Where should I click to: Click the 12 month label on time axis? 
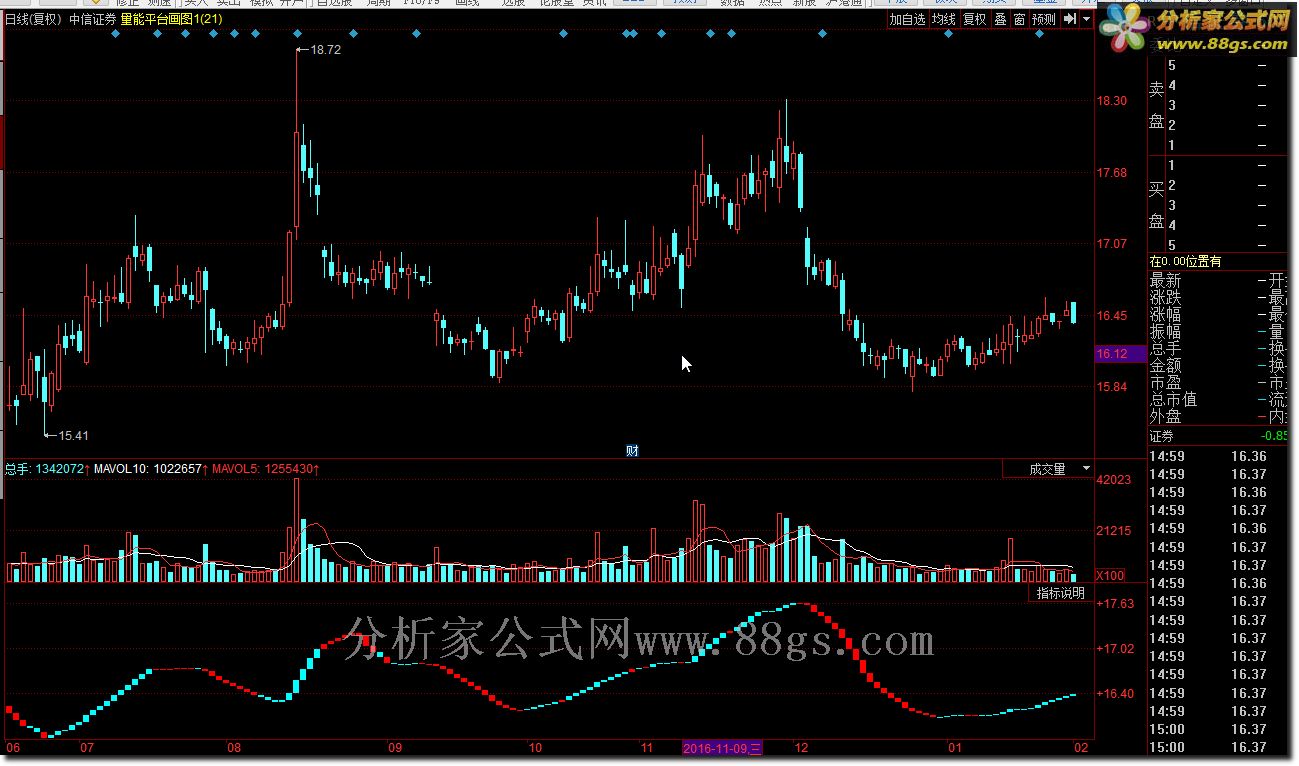tap(800, 748)
